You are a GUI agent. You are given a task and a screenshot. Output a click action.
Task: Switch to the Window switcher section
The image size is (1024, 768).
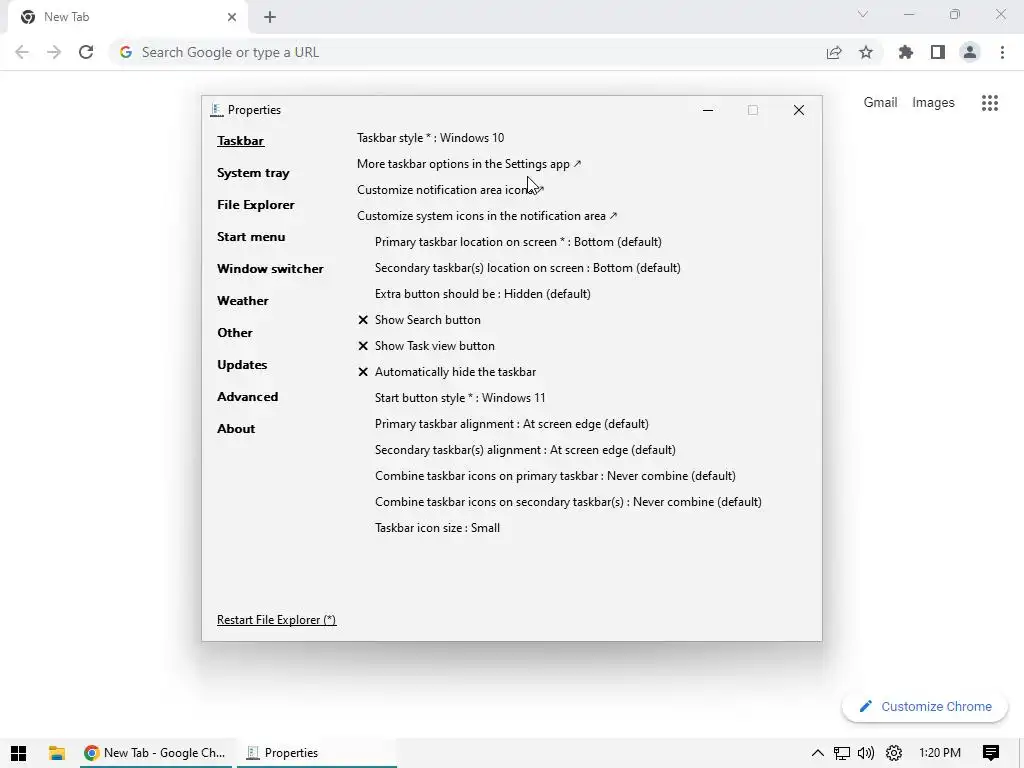coord(270,269)
